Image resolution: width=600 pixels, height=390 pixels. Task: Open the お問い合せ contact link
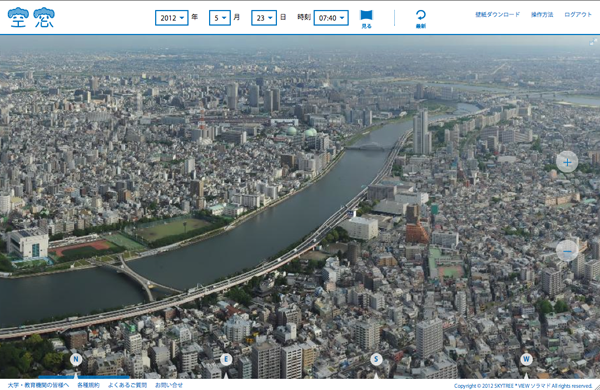click(169, 385)
